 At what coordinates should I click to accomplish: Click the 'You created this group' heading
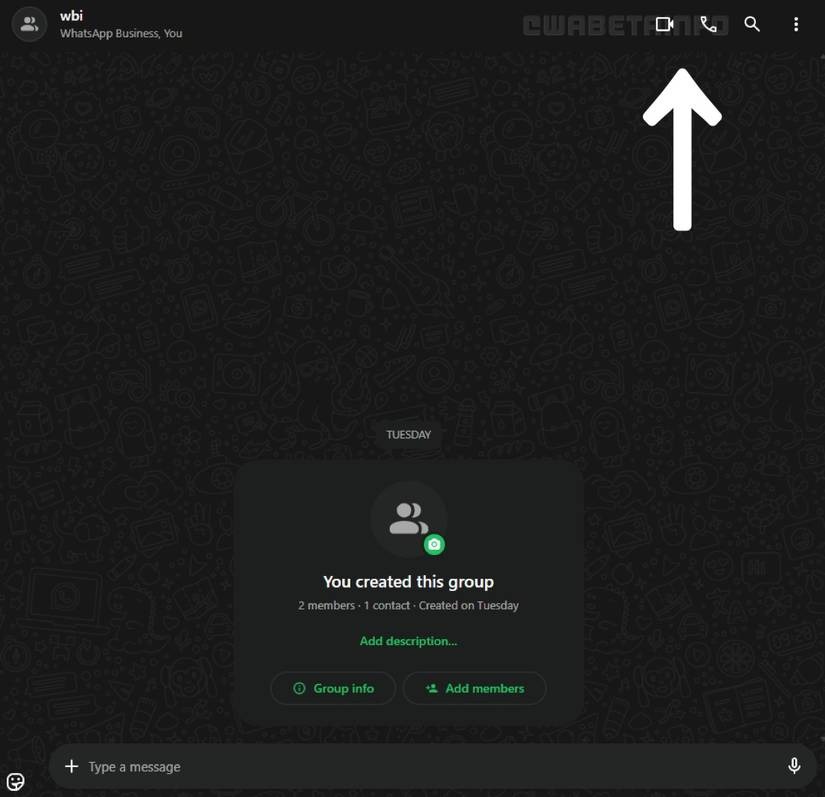[x=408, y=582]
